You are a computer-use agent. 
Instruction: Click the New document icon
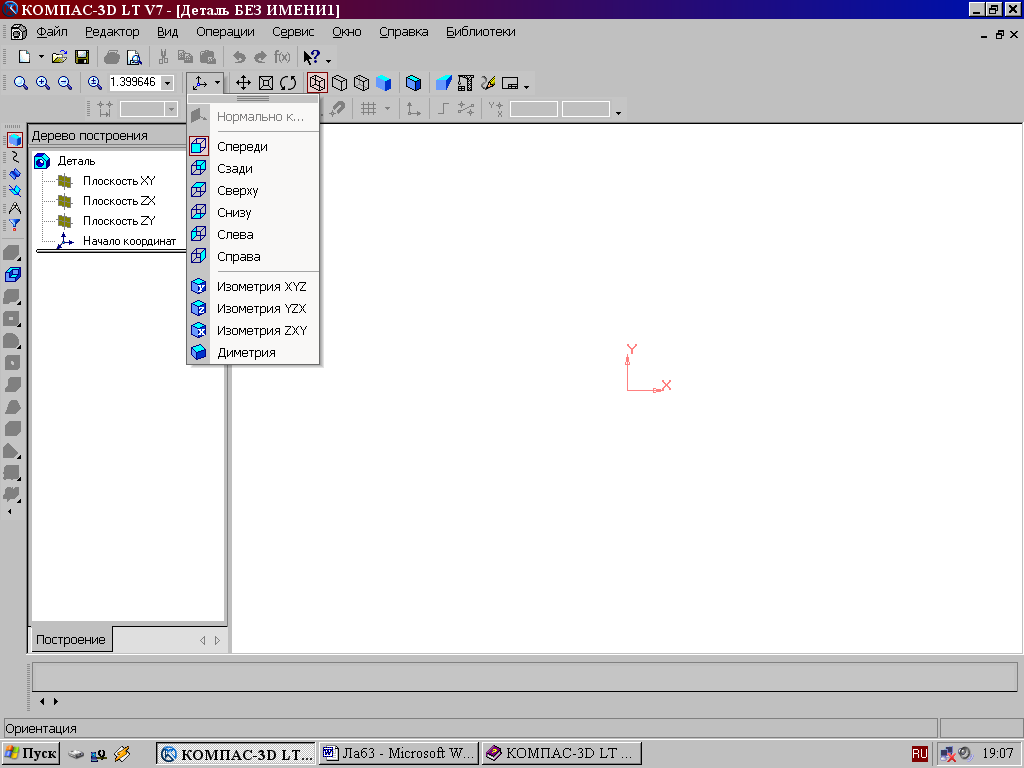(24, 57)
